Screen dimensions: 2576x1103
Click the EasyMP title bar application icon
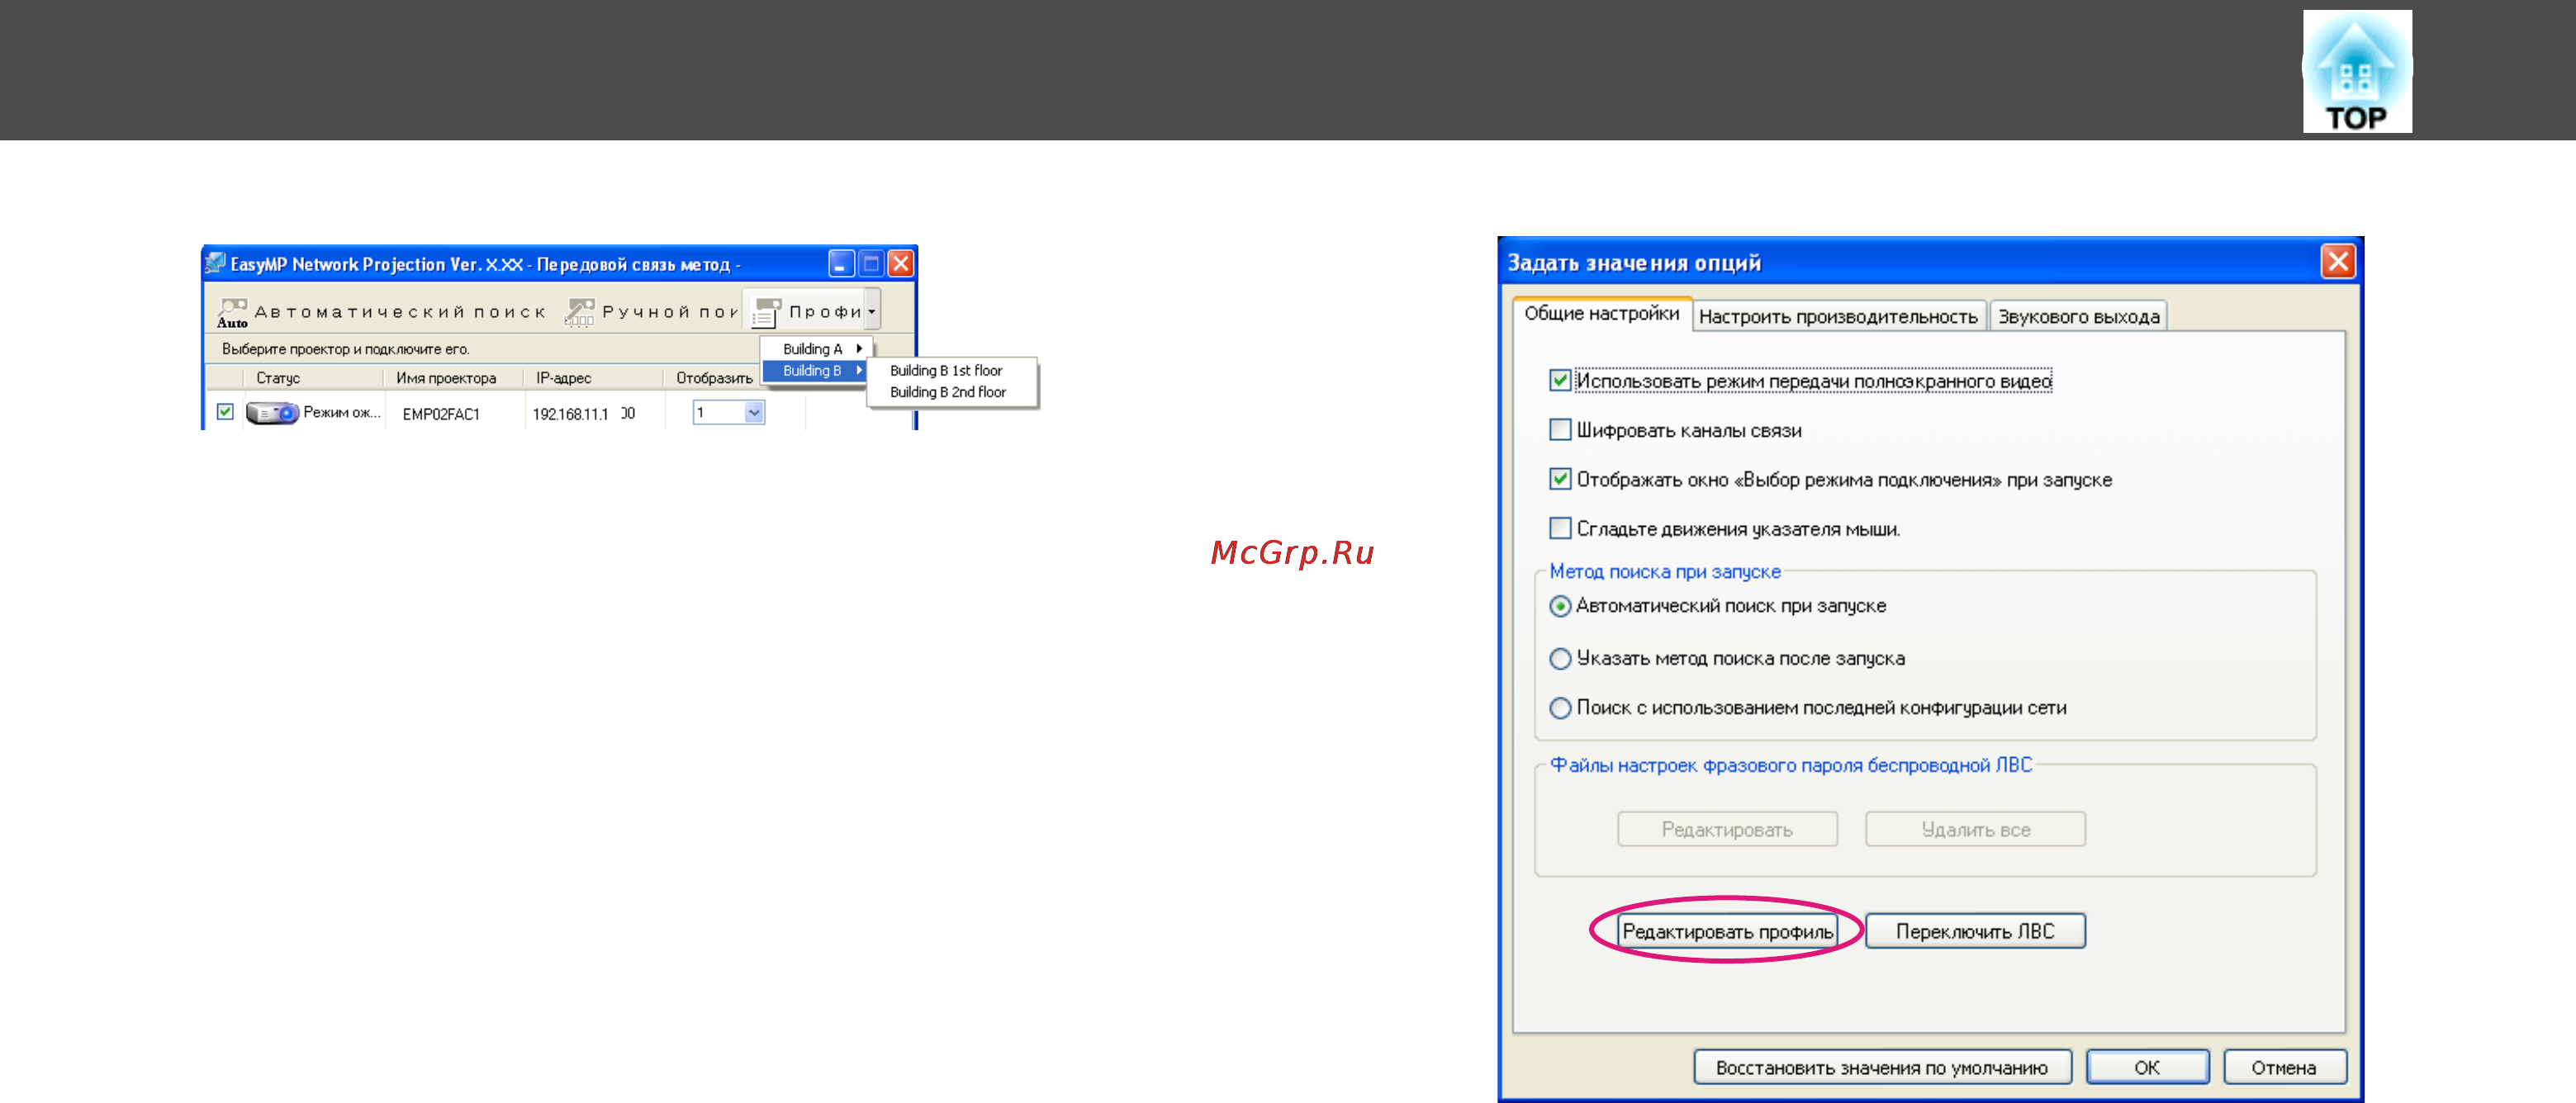pos(215,263)
